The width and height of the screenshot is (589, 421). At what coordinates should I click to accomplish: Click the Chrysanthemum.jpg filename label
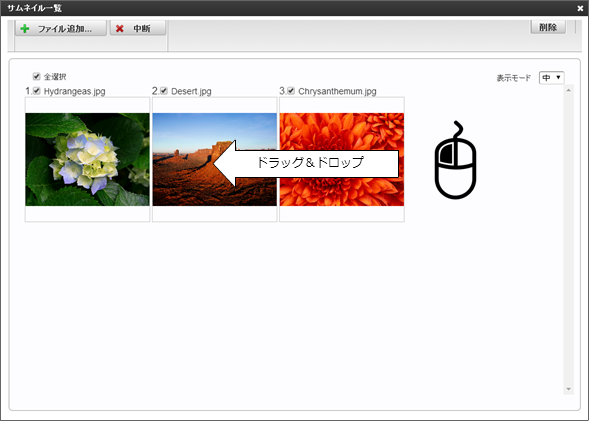pyautogui.click(x=337, y=91)
